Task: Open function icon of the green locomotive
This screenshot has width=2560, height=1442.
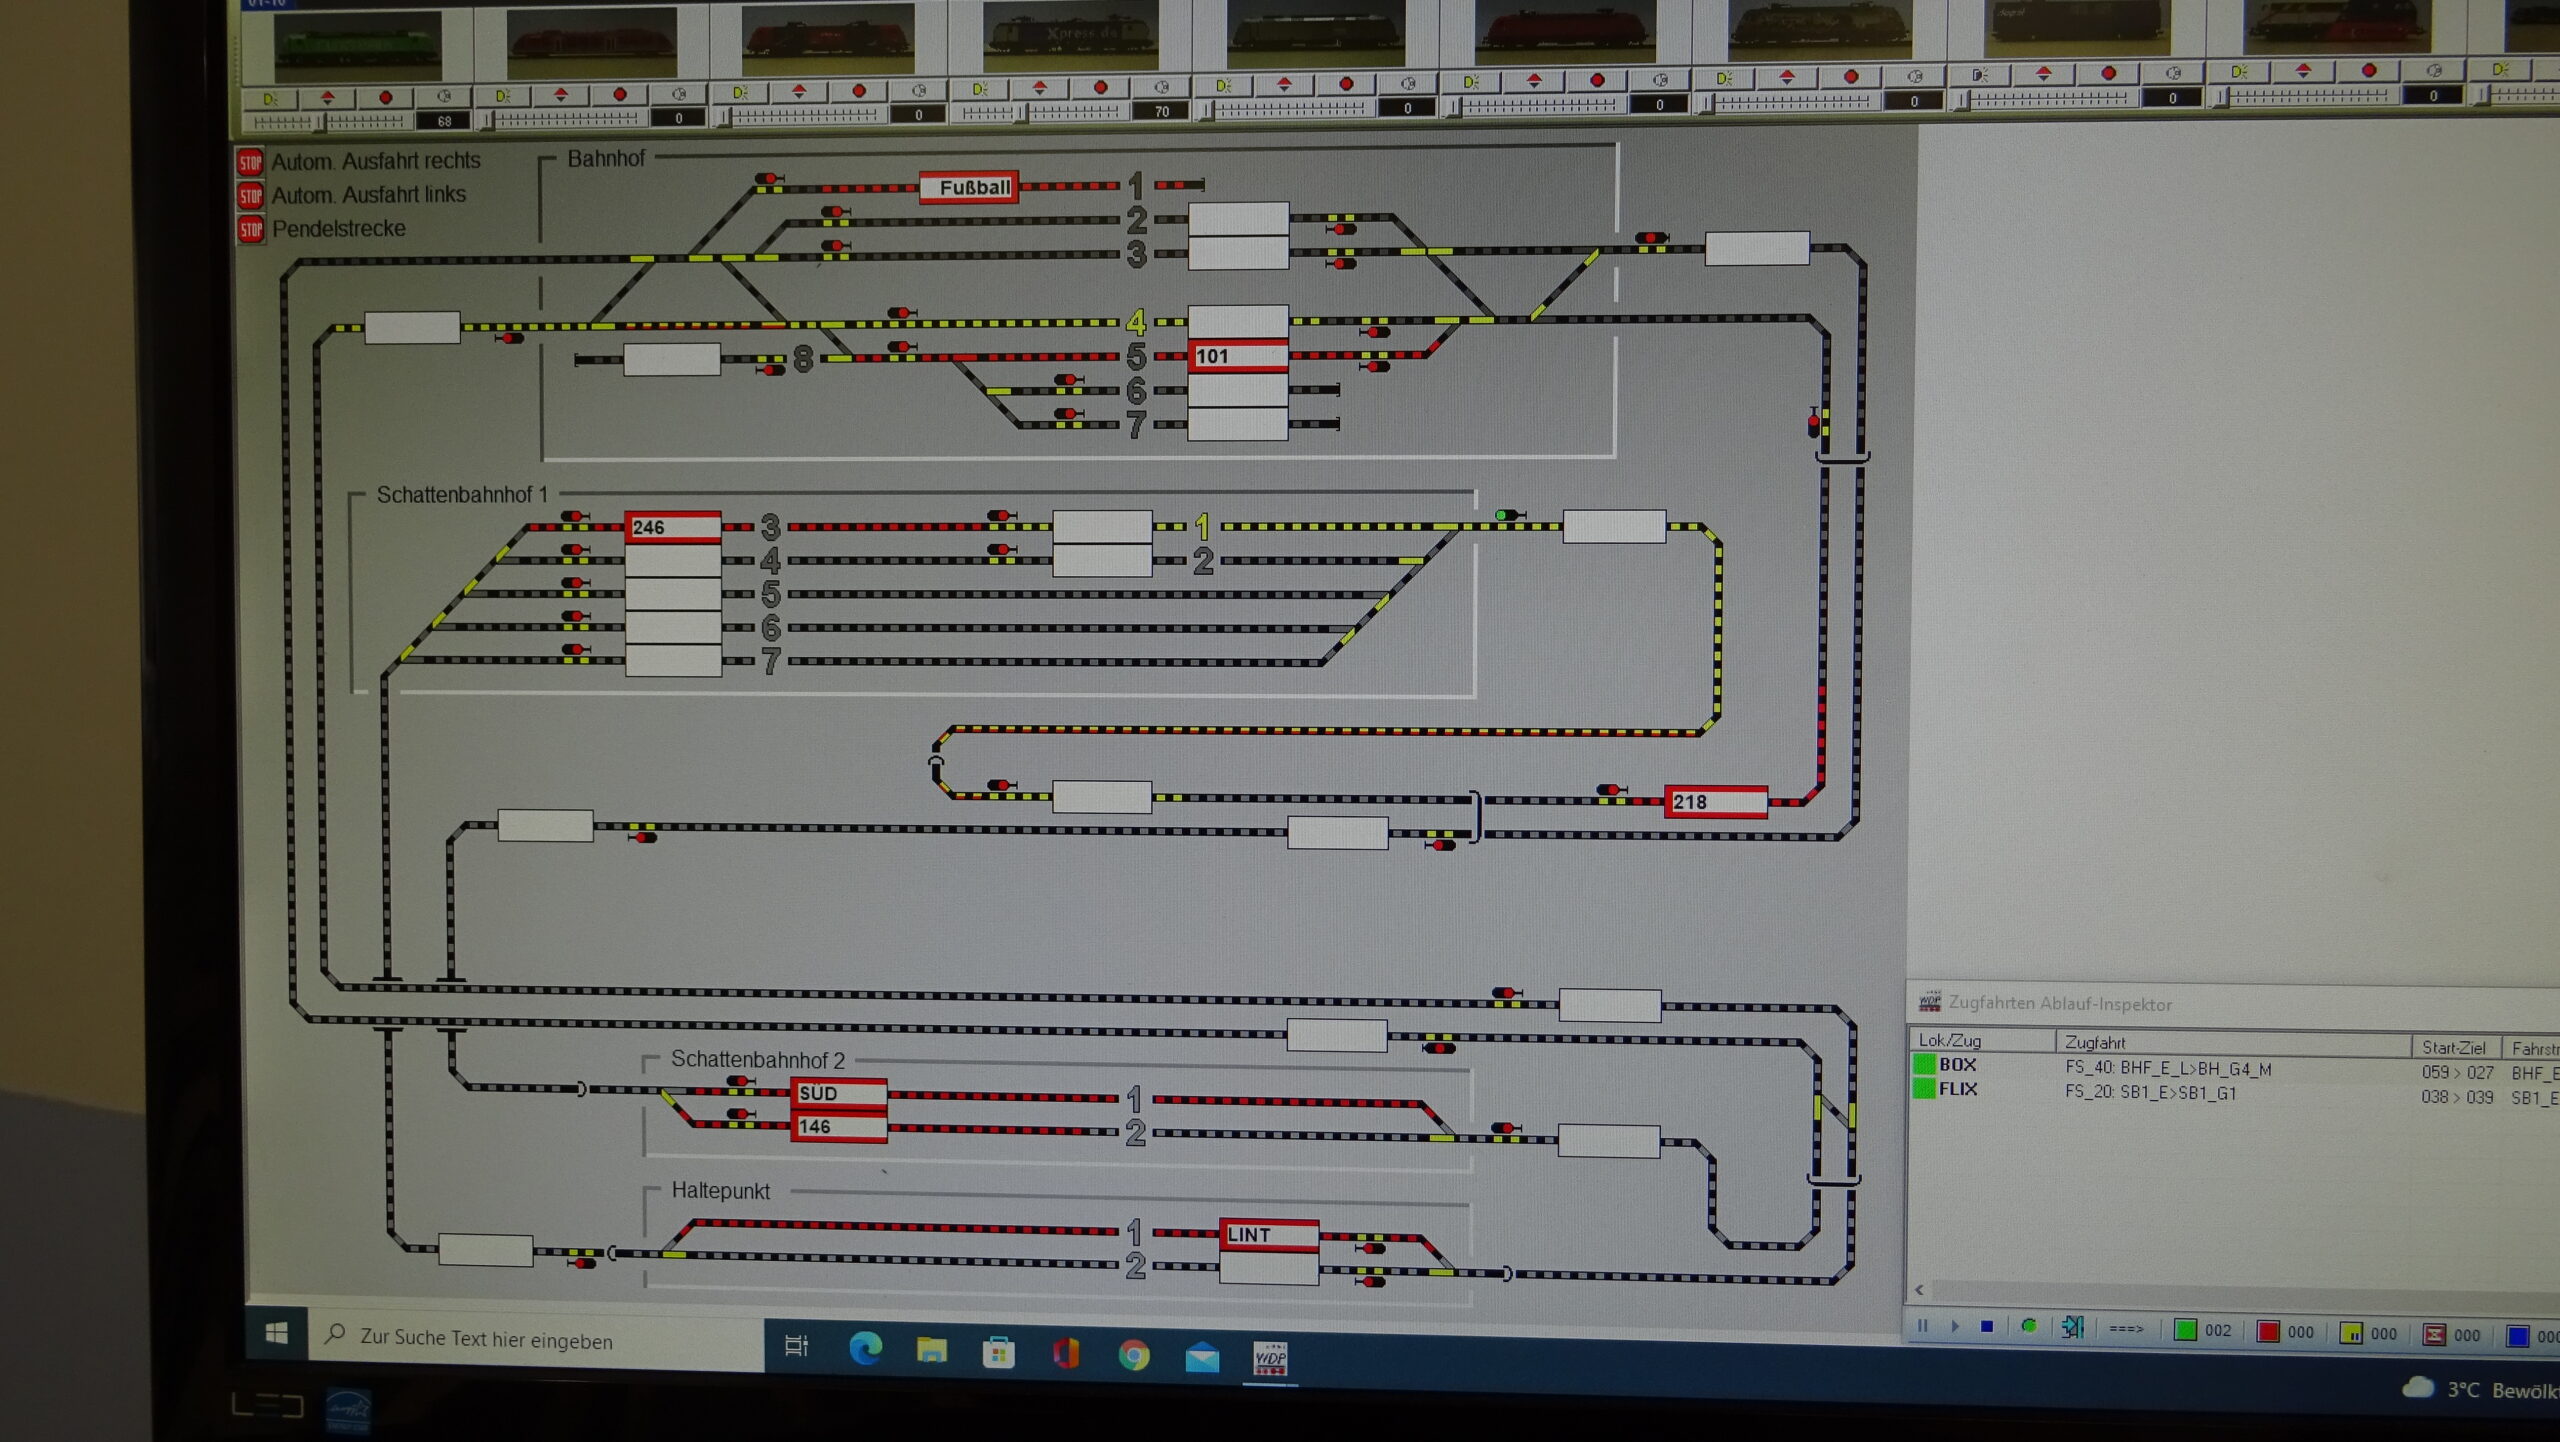Action: (x=444, y=96)
